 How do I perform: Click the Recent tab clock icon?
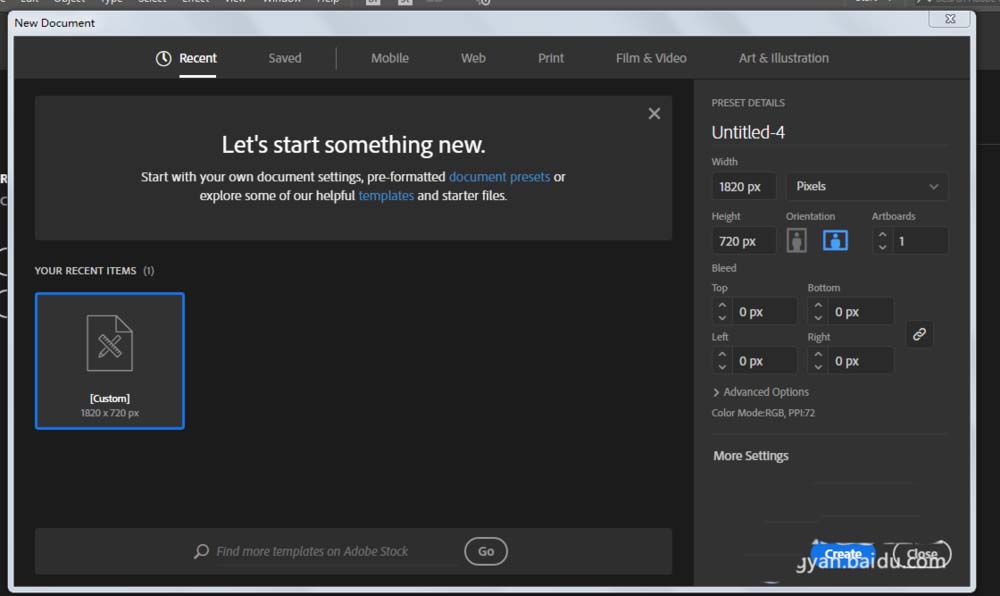coord(163,58)
